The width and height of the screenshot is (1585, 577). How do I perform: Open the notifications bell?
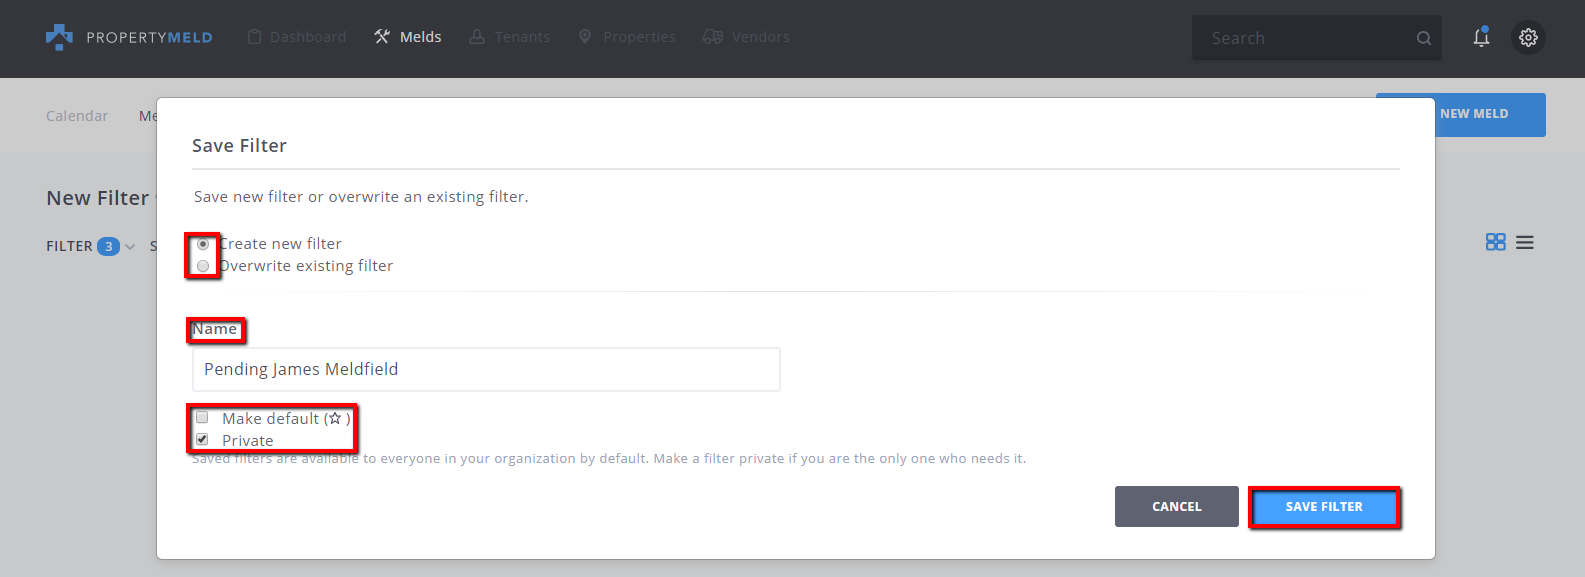[1481, 37]
